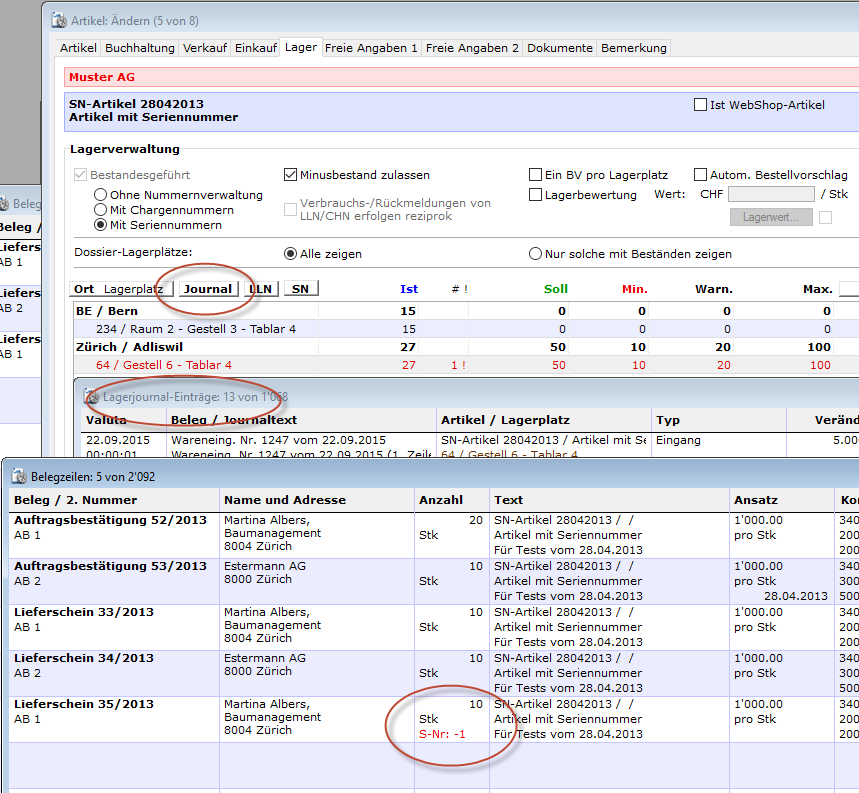Select the Bemerkung tab
This screenshot has height=793, width=859.
[x=634, y=47]
